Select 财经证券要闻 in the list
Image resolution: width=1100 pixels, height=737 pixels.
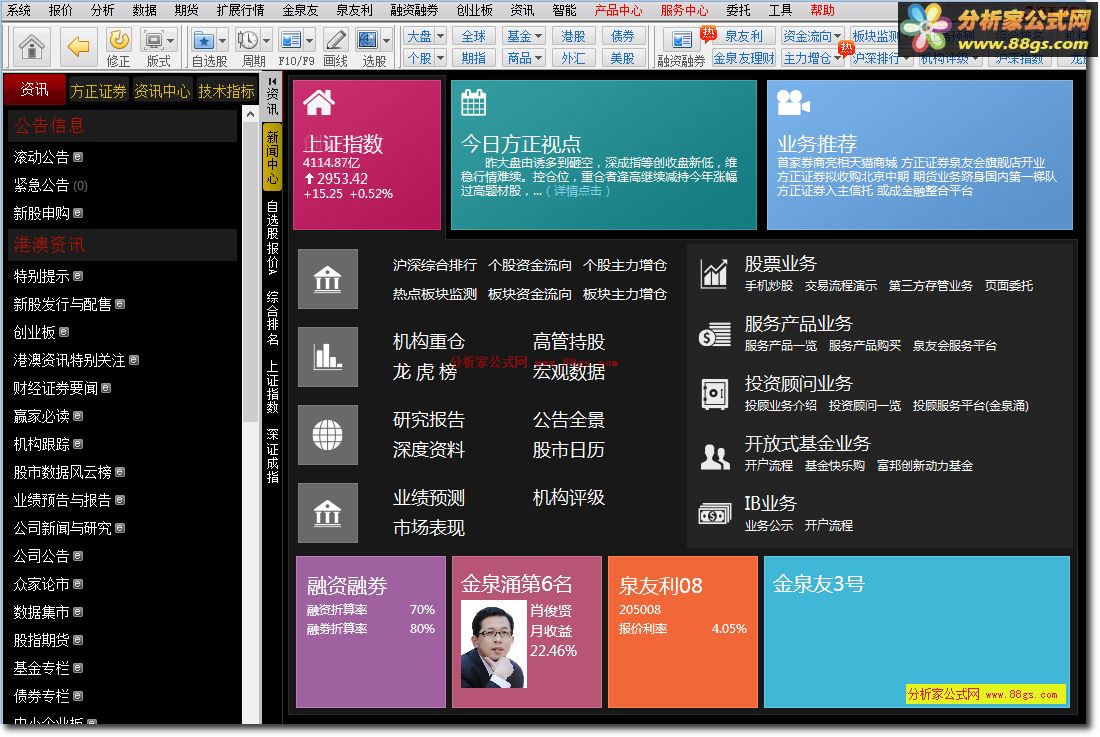[x=62, y=388]
